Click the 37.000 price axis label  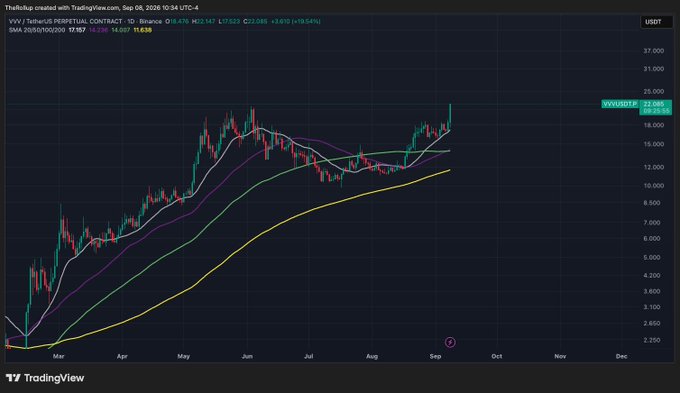[654, 51]
